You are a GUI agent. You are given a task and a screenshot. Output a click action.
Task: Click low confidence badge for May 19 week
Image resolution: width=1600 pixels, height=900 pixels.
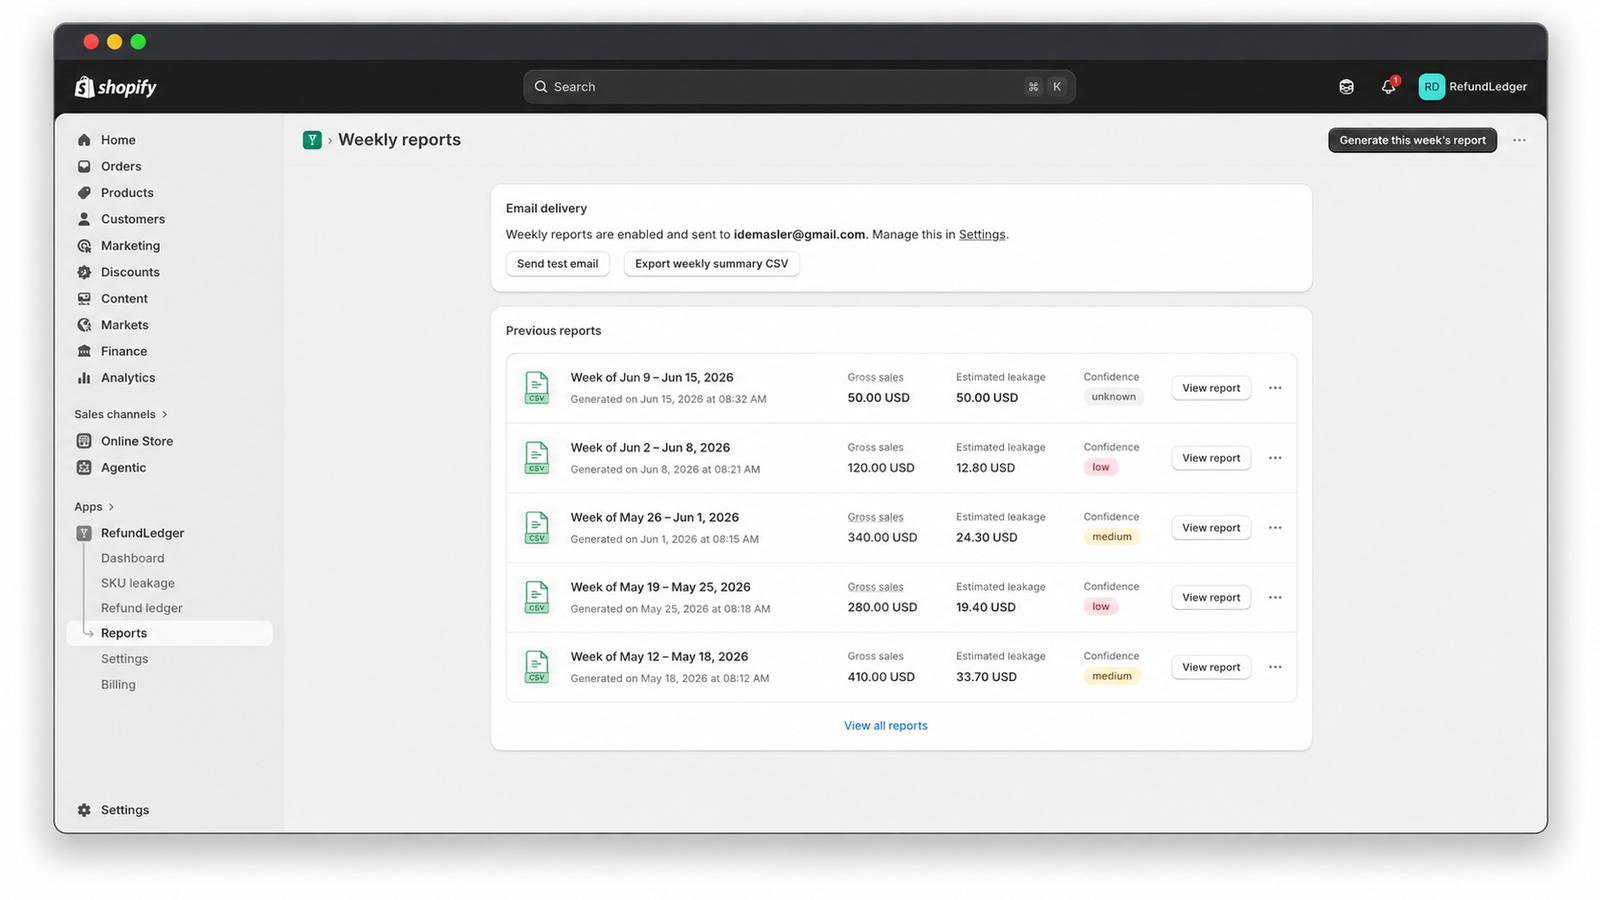(1100, 606)
